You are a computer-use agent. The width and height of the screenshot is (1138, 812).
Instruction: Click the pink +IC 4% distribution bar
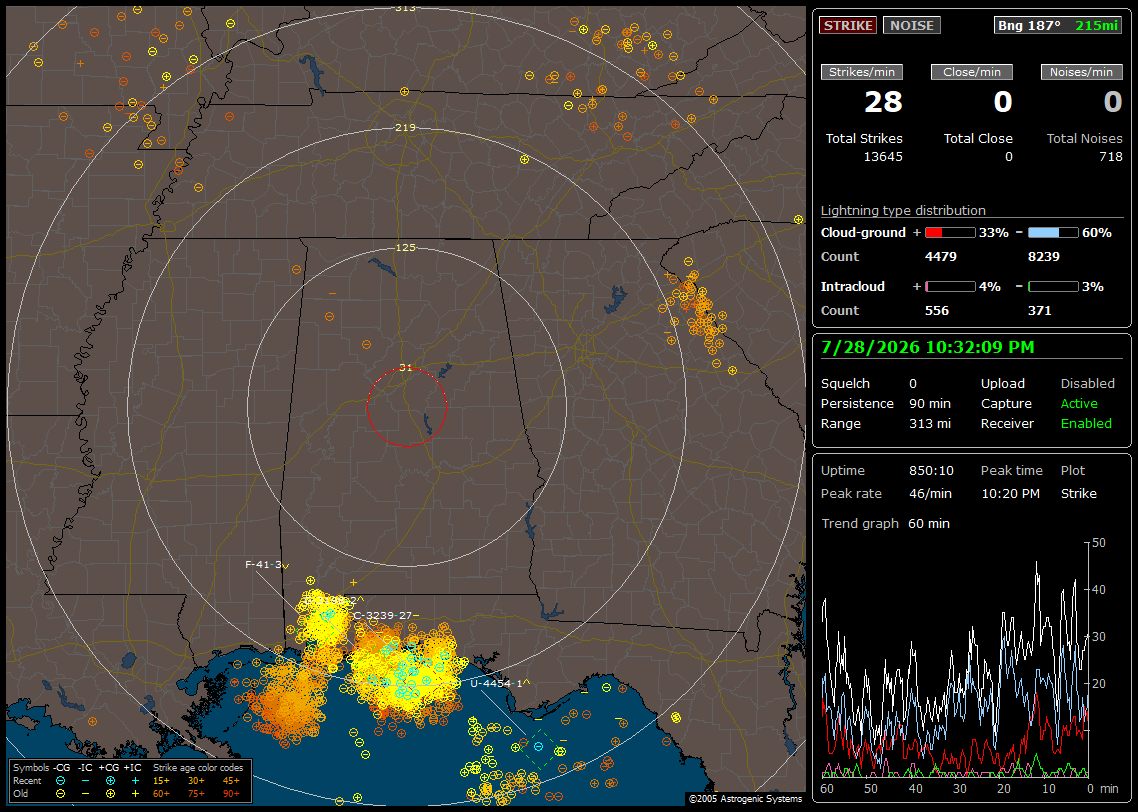click(950, 287)
